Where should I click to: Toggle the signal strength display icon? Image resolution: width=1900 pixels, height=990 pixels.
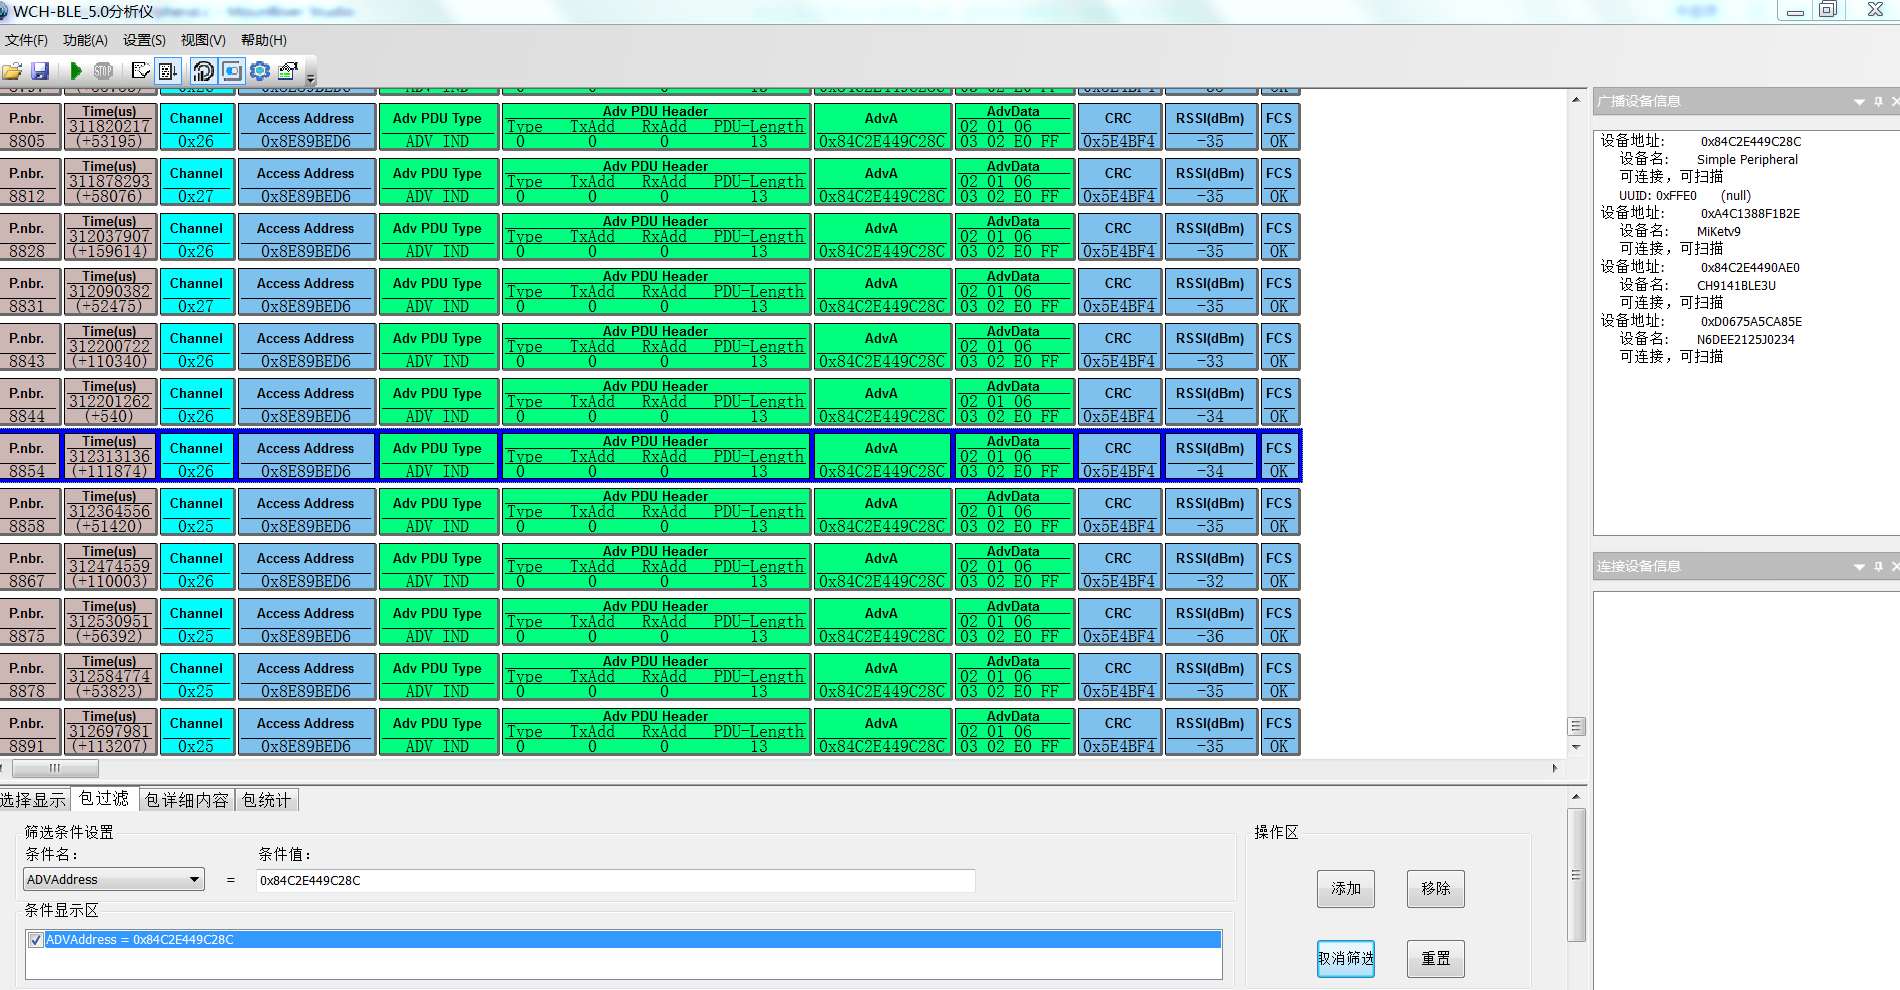pos(204,71)
